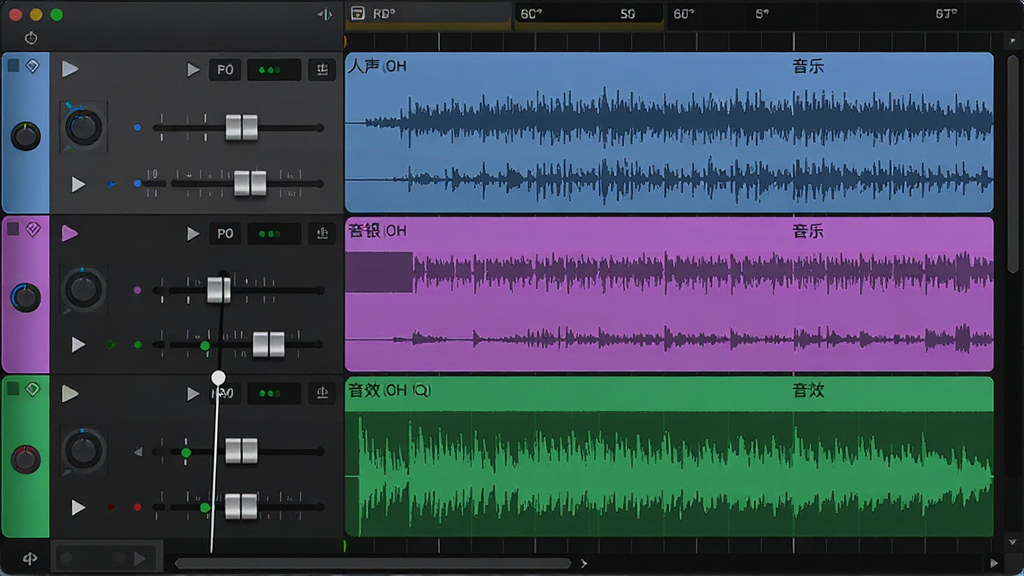Toggle the square checkbox on the green 音效 track

click(x=12, y=389)
